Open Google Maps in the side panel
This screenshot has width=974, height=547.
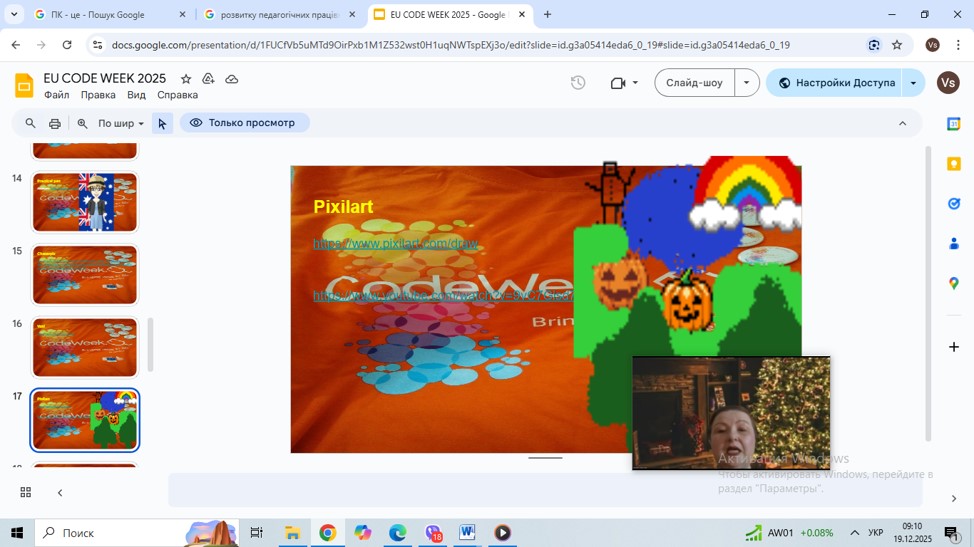tap(953, 284)
